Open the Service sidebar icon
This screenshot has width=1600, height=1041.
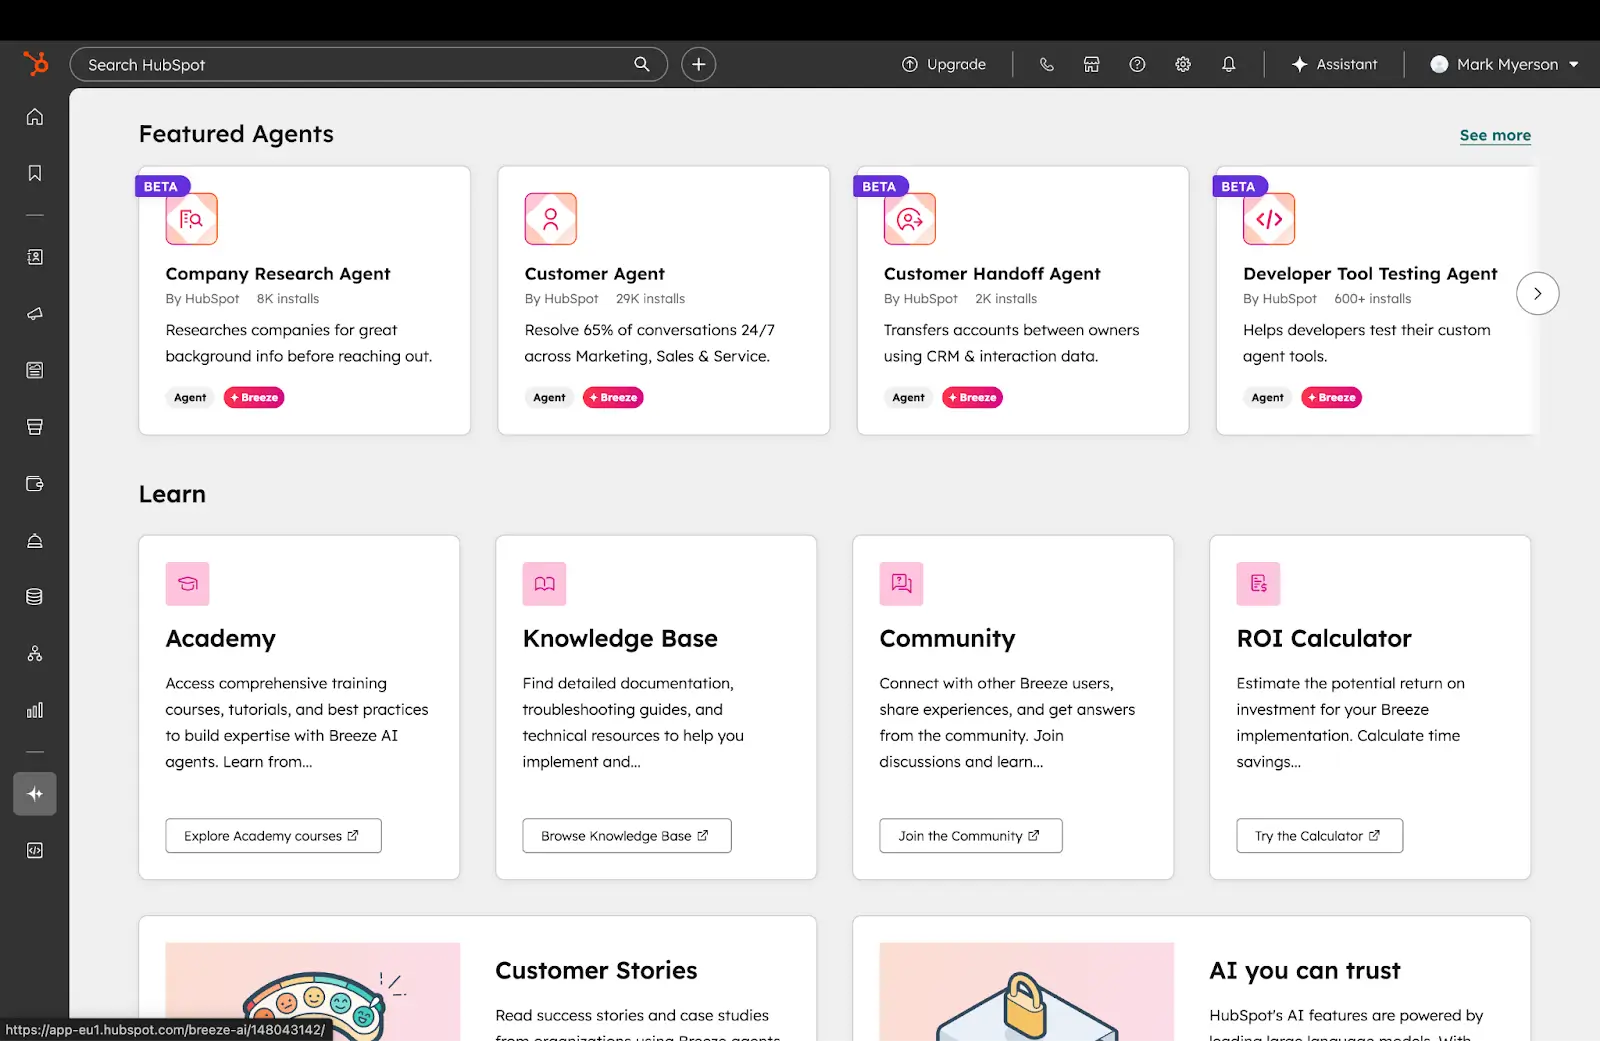point(35,541)
